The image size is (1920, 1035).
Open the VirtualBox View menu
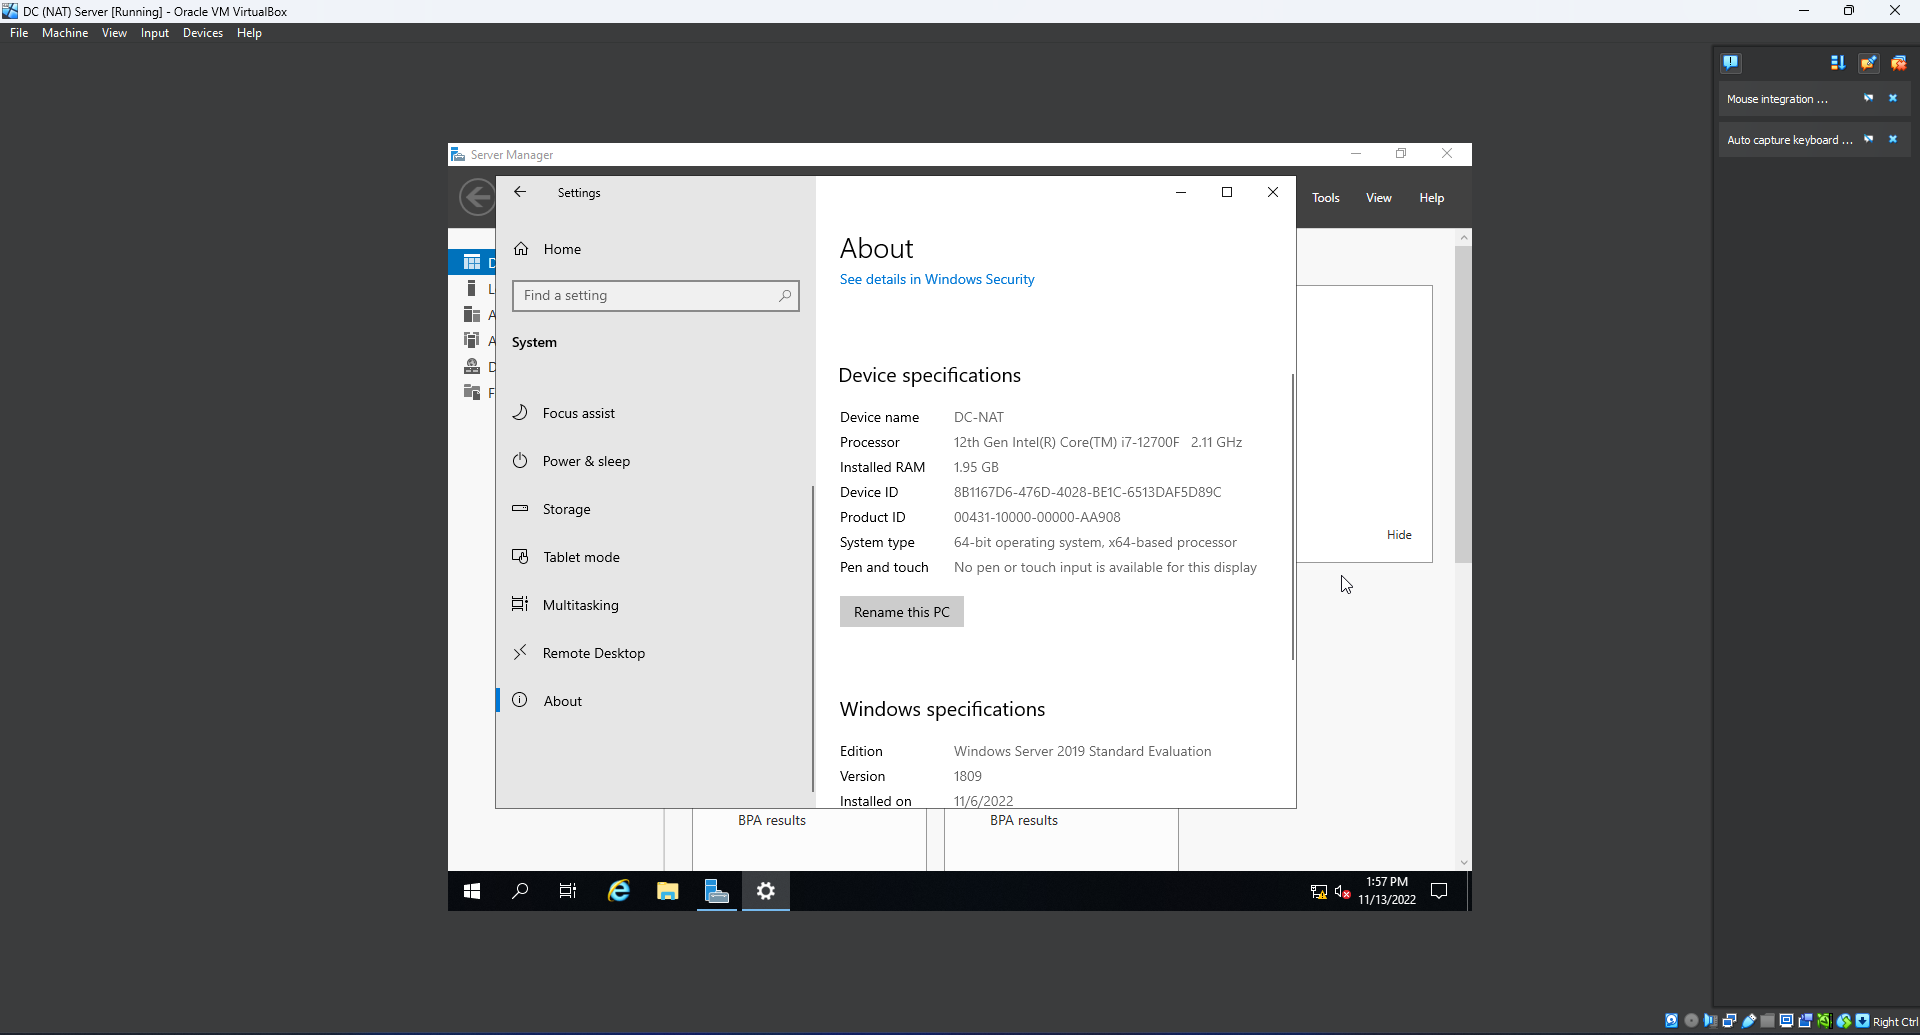(114, 33)
